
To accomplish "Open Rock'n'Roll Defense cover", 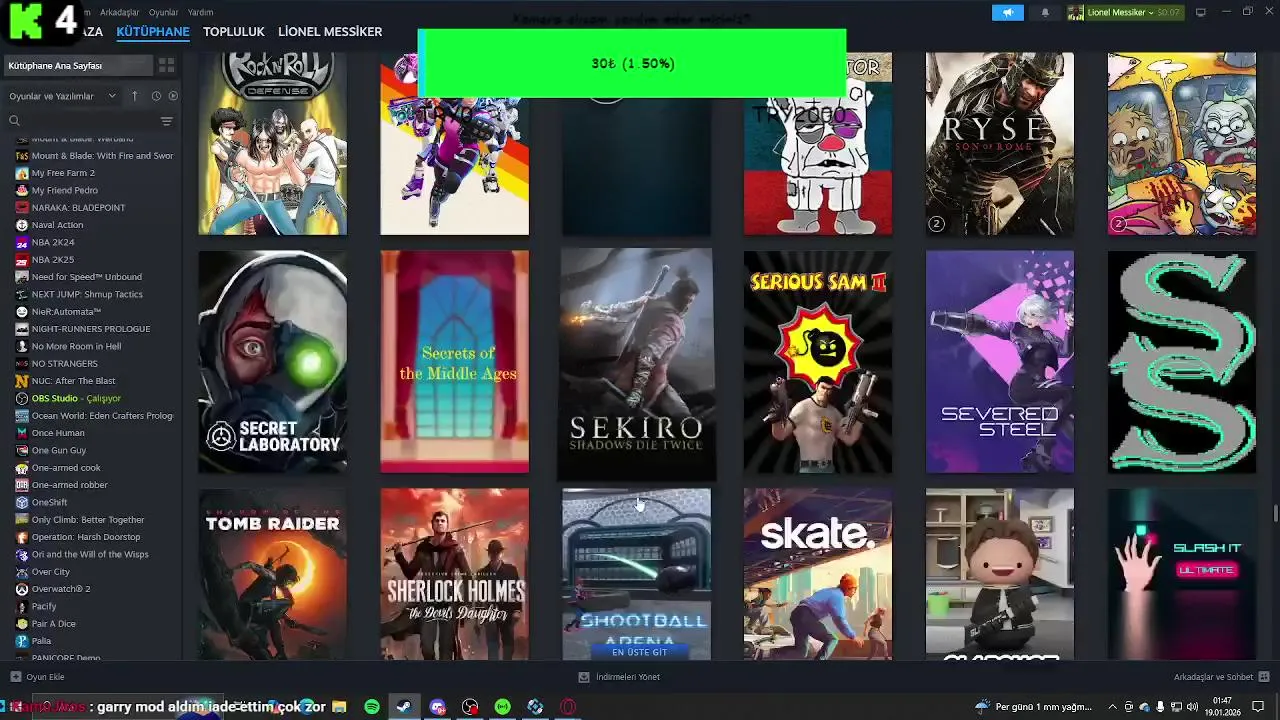I will point(273,144).
